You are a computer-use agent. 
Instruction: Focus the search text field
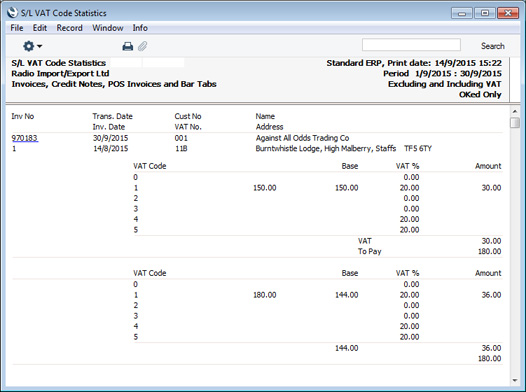411,45
